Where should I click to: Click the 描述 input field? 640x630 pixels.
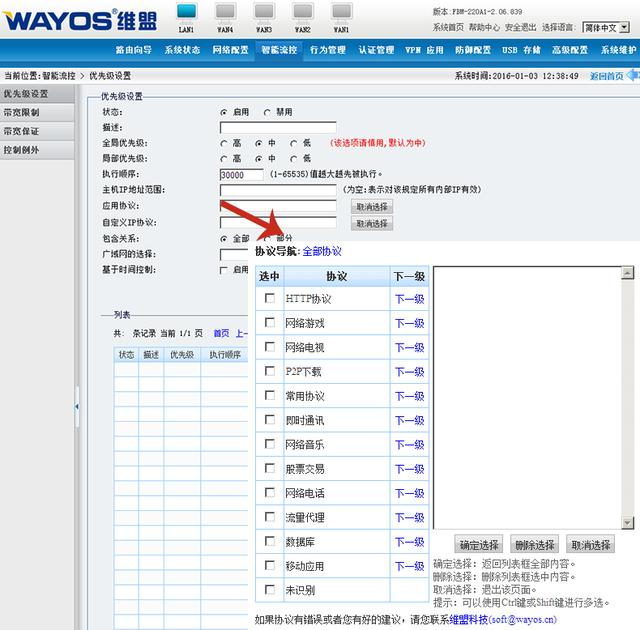278,128
